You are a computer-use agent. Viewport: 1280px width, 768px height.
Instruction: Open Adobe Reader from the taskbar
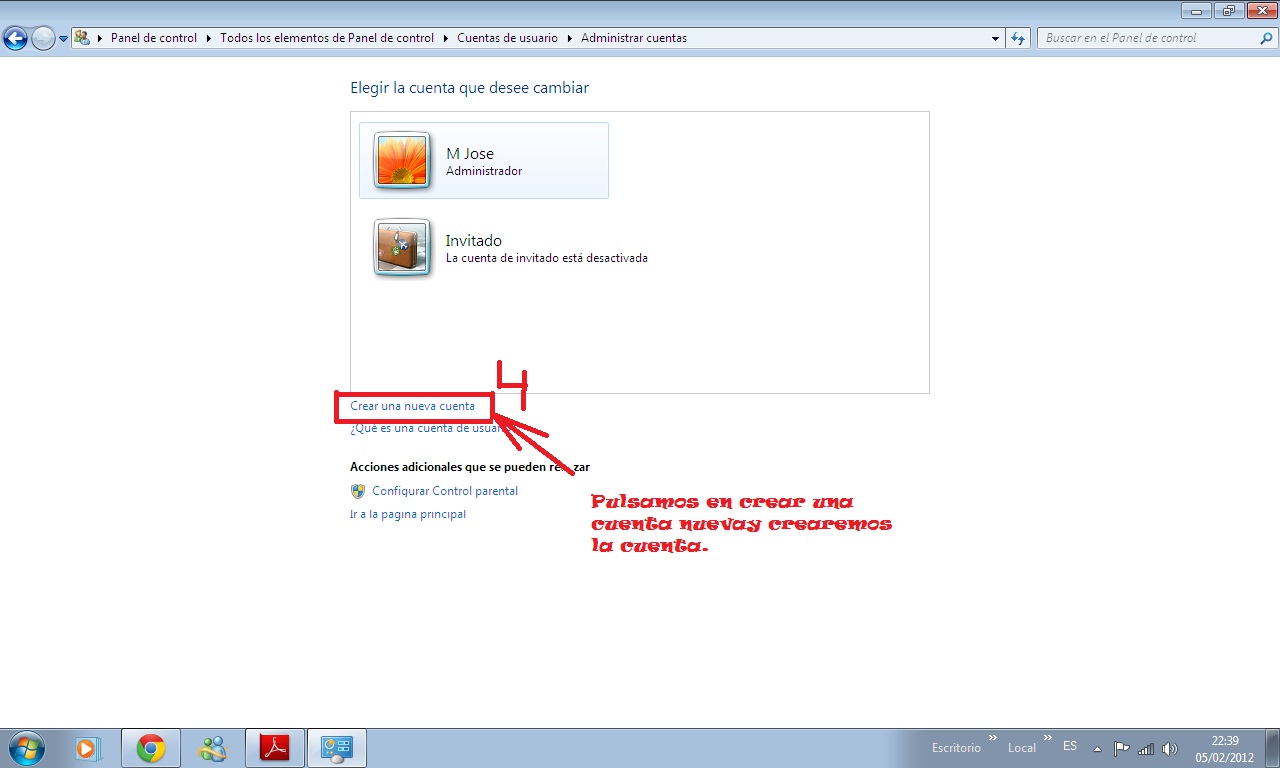[275, 748]
